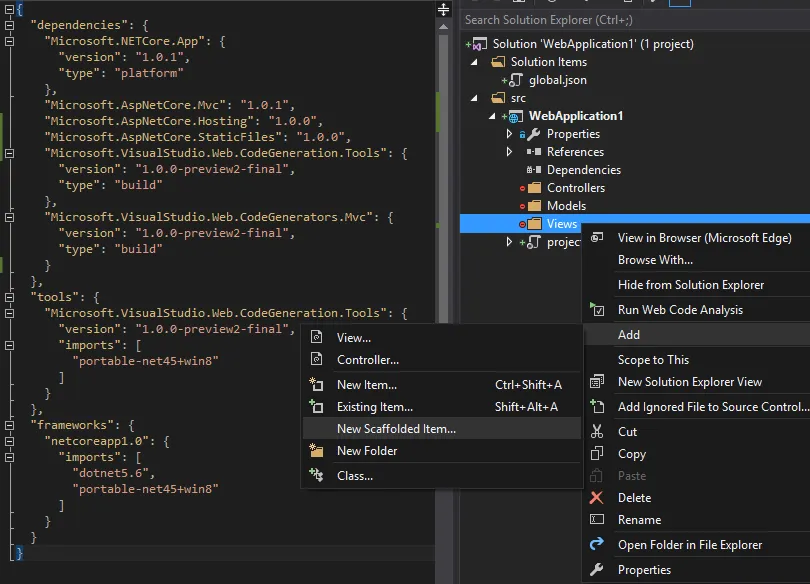Click the View... page icon in submenu
The image size is (810, 584).
(317, 337)
